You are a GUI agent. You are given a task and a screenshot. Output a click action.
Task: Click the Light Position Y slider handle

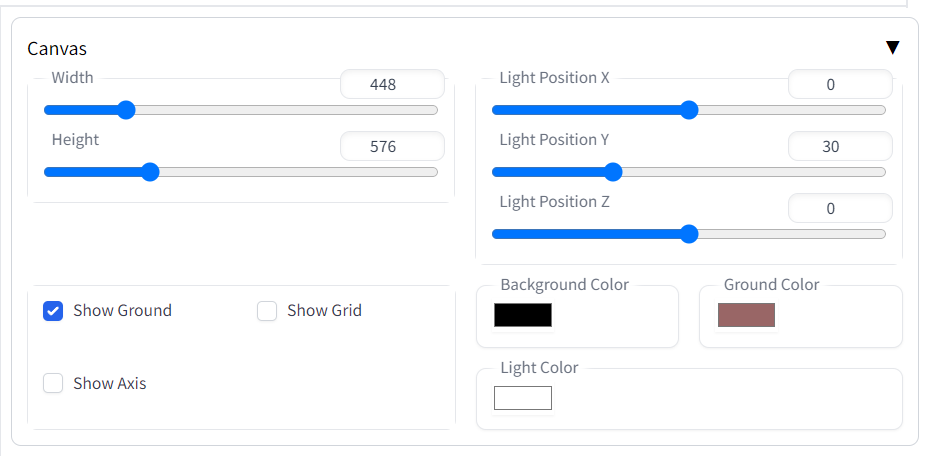pyautogui.click(x=614, y=172)
